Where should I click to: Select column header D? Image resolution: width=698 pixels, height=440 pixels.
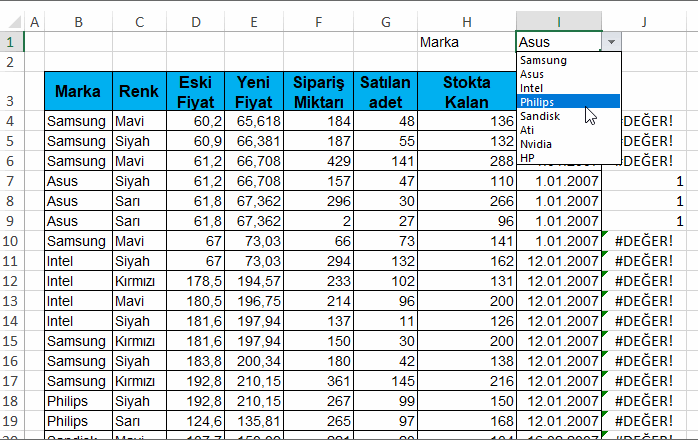(x=195, y=22)
